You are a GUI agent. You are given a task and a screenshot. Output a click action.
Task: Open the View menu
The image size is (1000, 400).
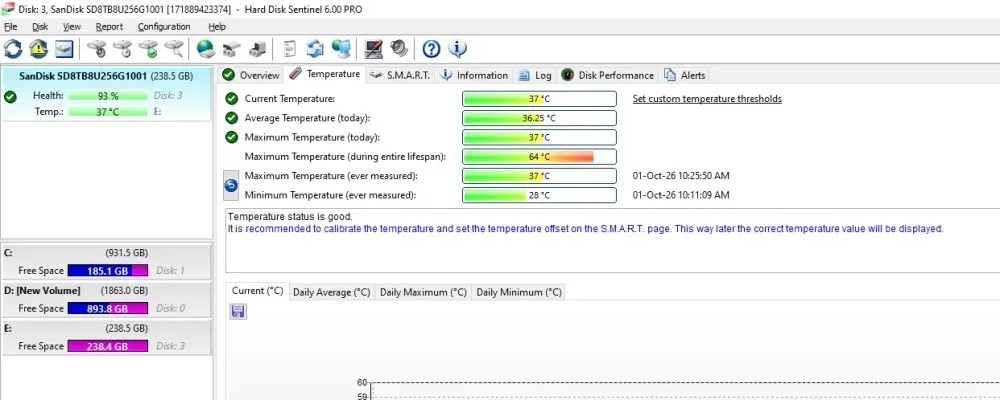tap(72, 27)
